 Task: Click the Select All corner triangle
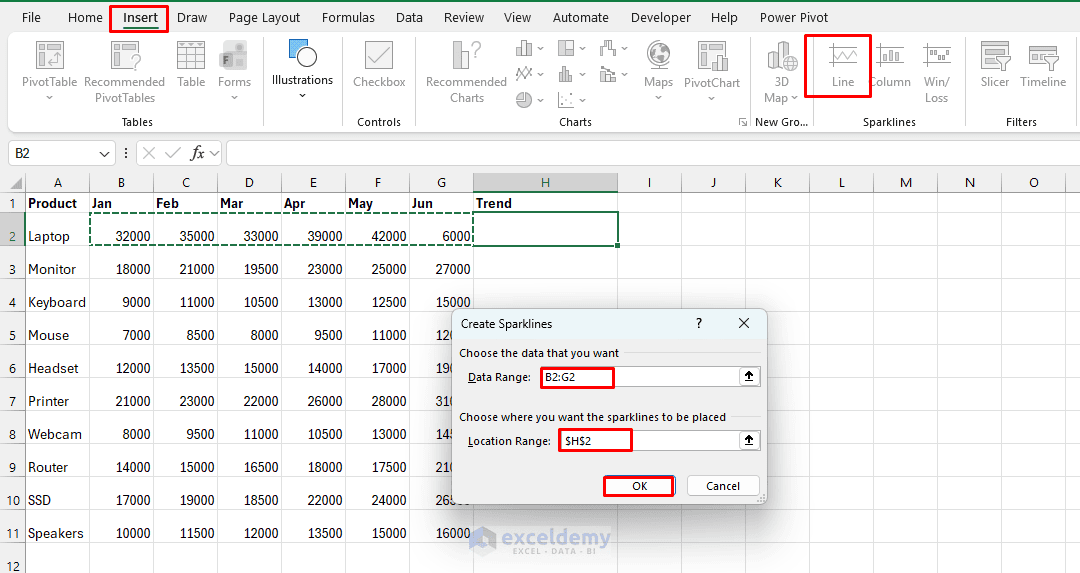(x=16, y=183)
